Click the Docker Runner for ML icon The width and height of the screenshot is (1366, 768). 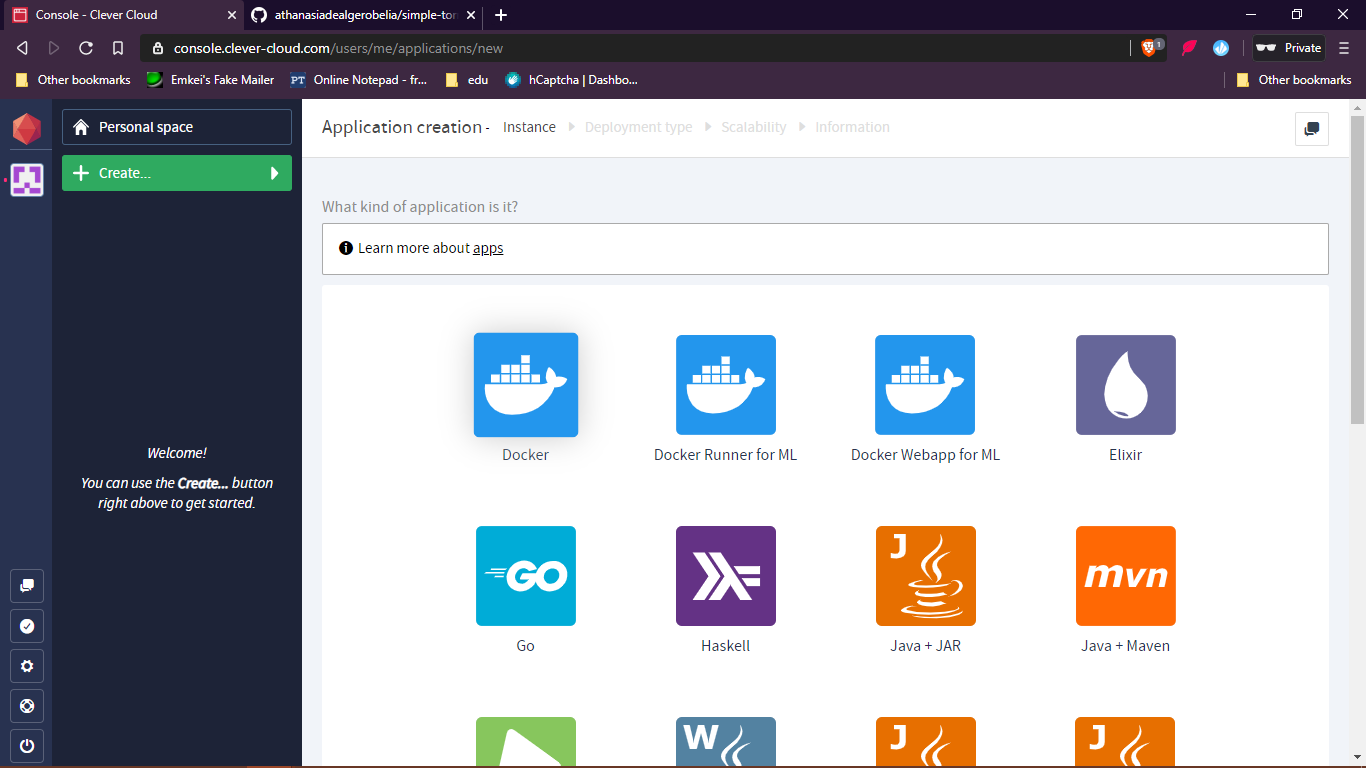click(x=725, y=385)
